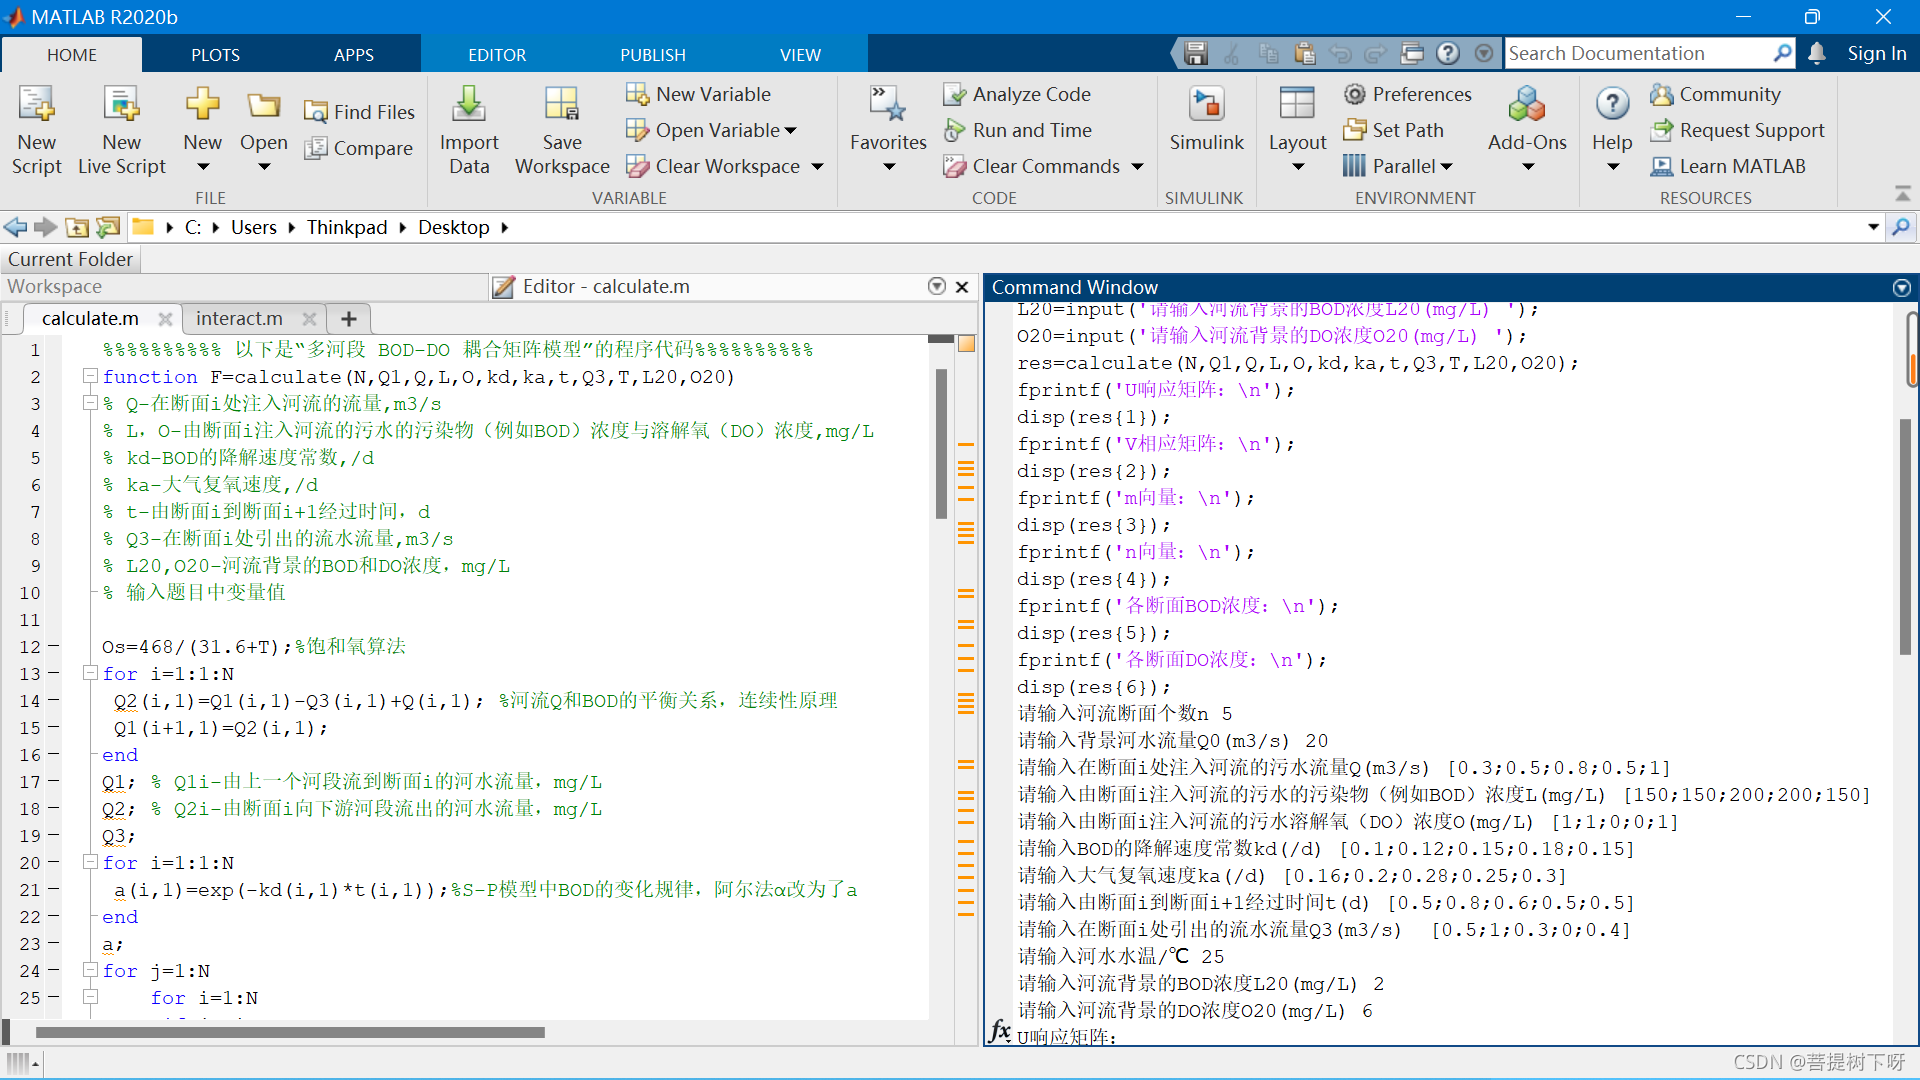The image size is (1920, 1080).
Task: Open the Import Data tool
Action: point(468,105)
